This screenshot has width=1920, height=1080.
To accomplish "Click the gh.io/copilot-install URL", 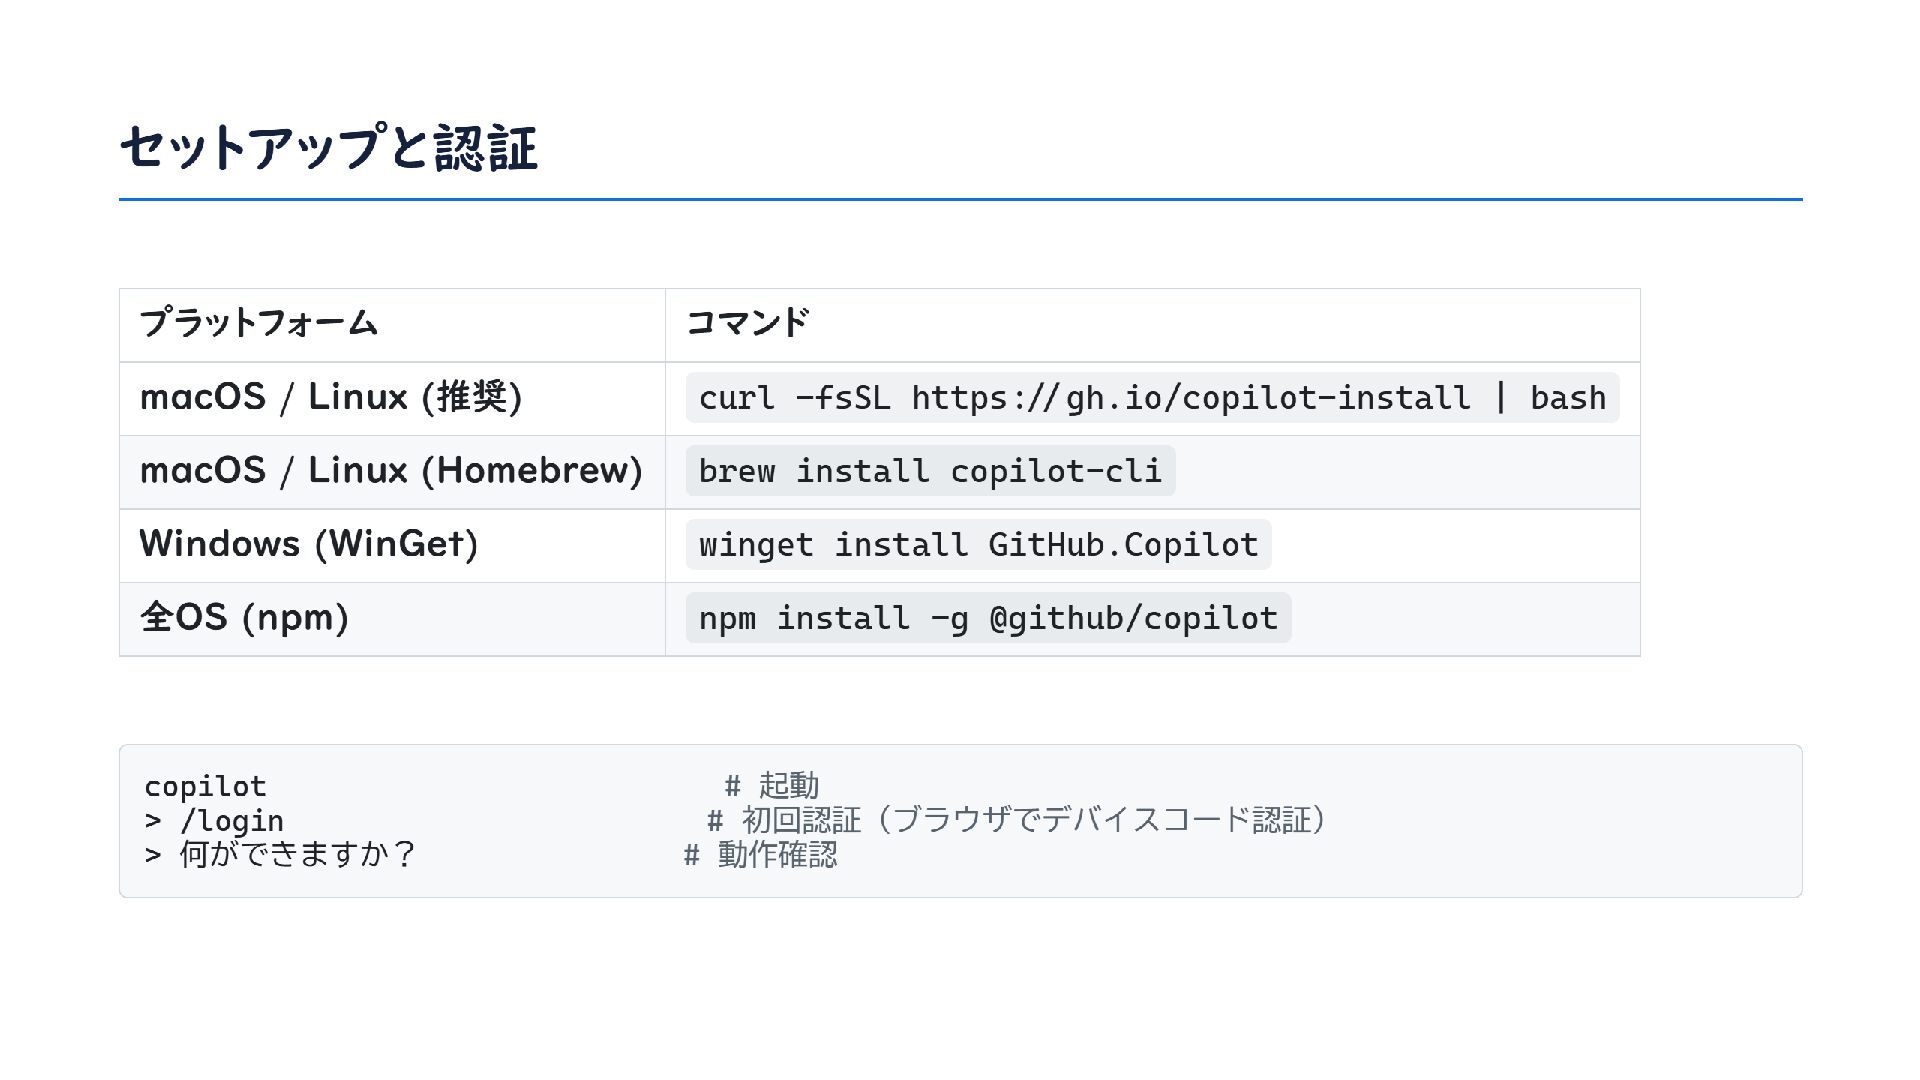I will [1190, 398].
